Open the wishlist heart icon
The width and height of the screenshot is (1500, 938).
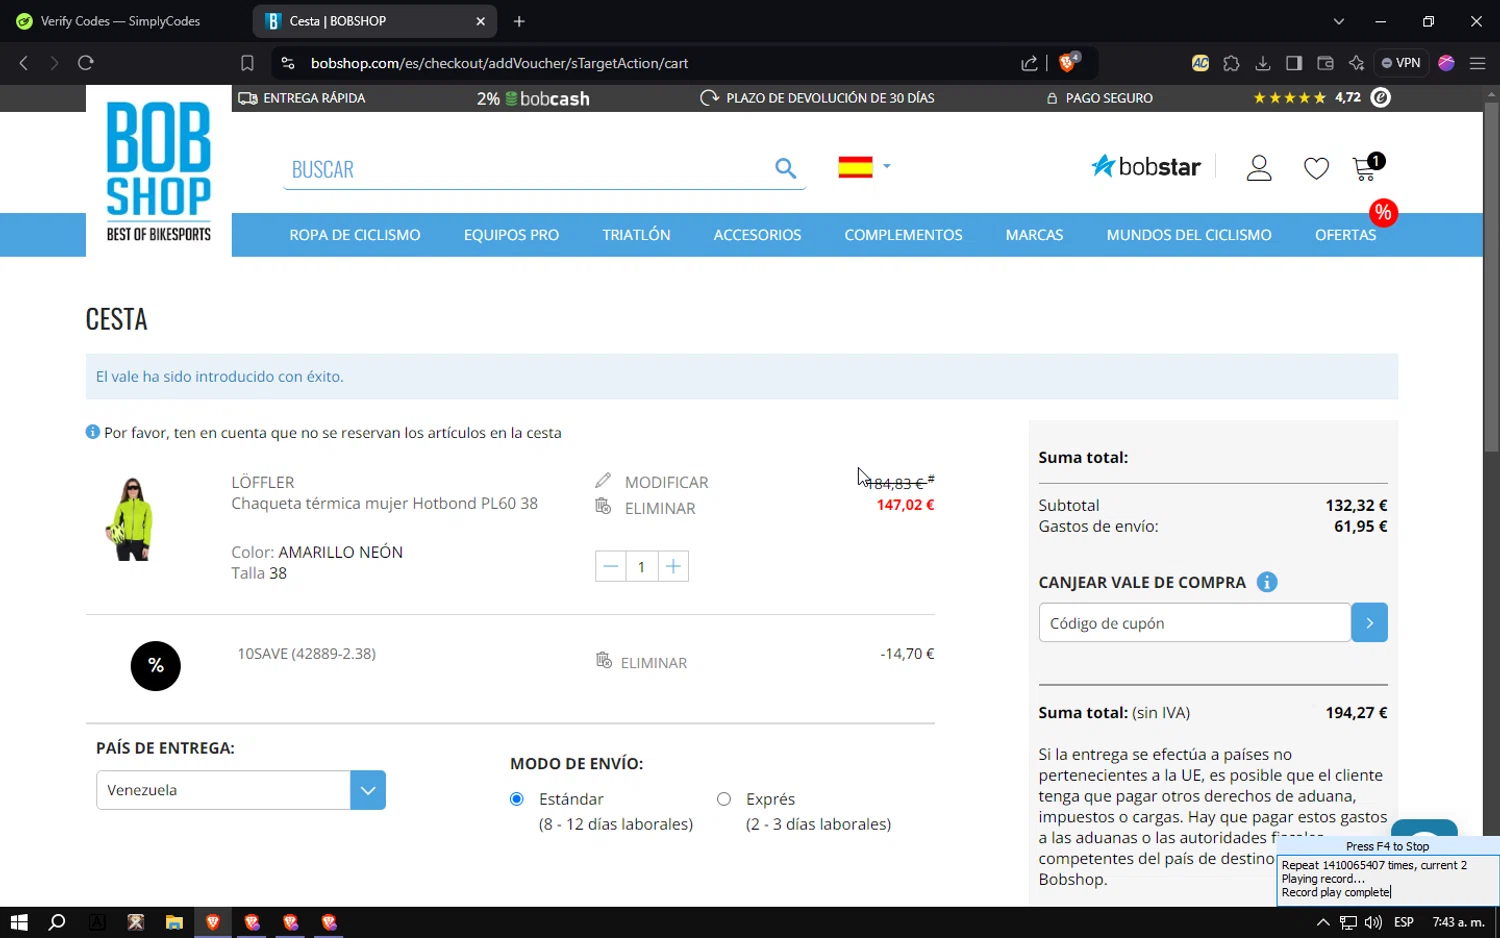[1316, 169]
